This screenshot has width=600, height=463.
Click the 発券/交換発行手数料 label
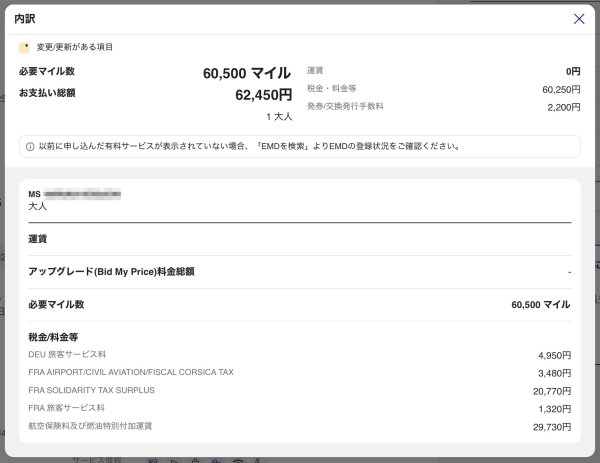click(345, 106)
